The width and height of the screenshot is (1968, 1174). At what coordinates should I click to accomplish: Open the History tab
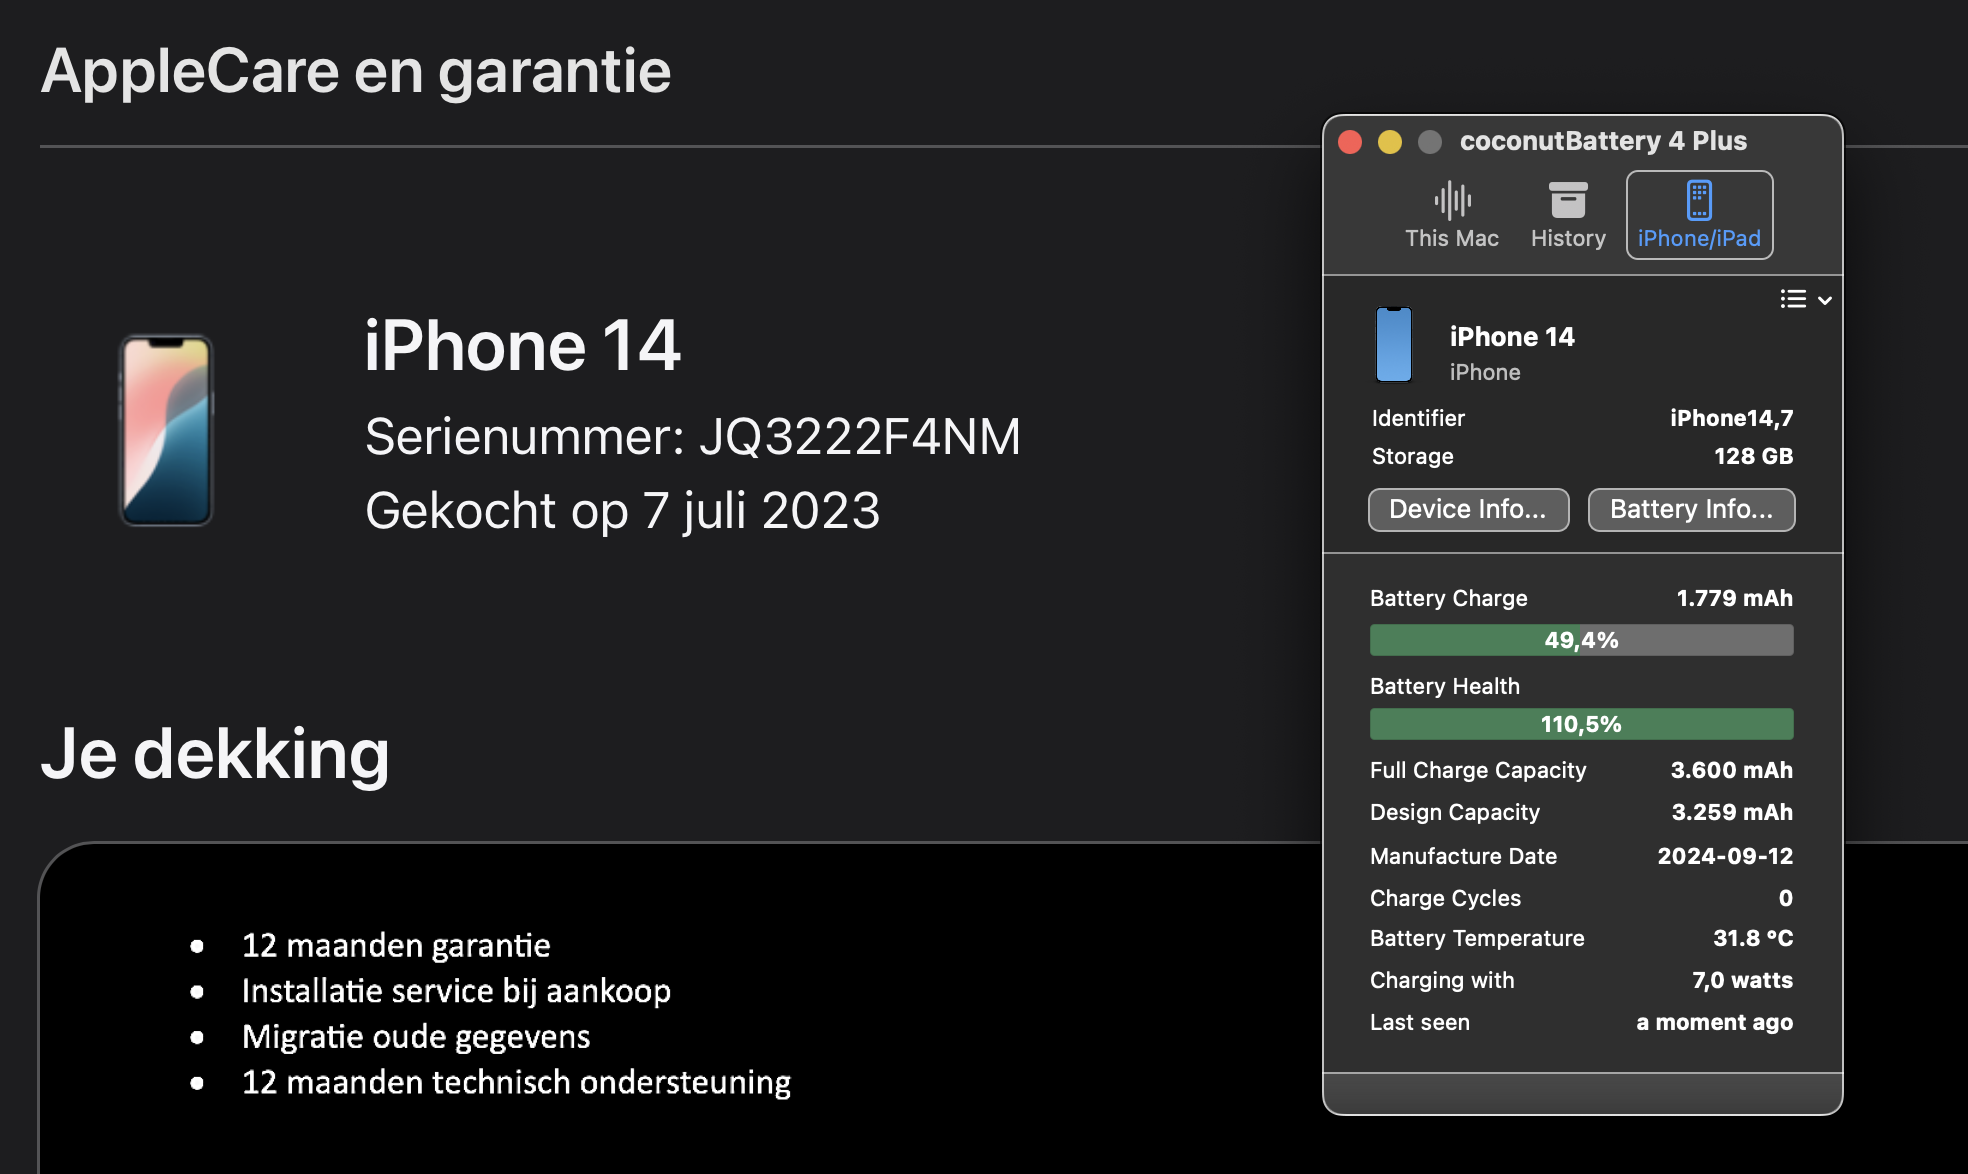(x=1568, y=215)
